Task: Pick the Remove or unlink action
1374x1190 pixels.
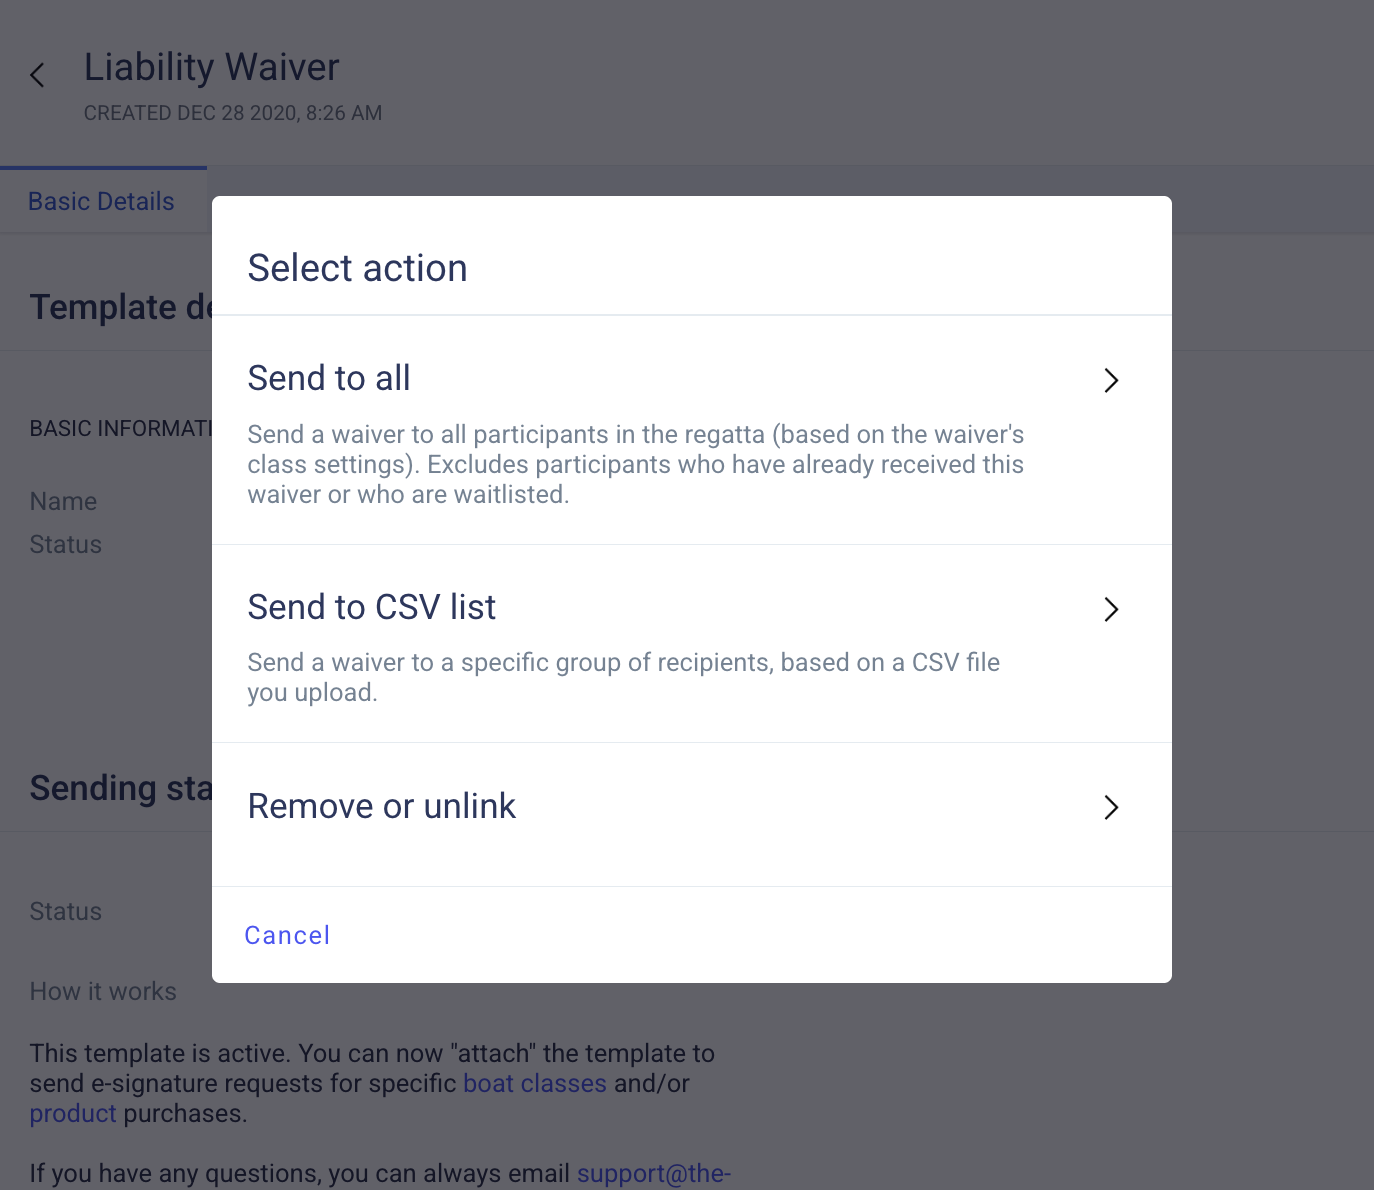Action: point(381,806)
